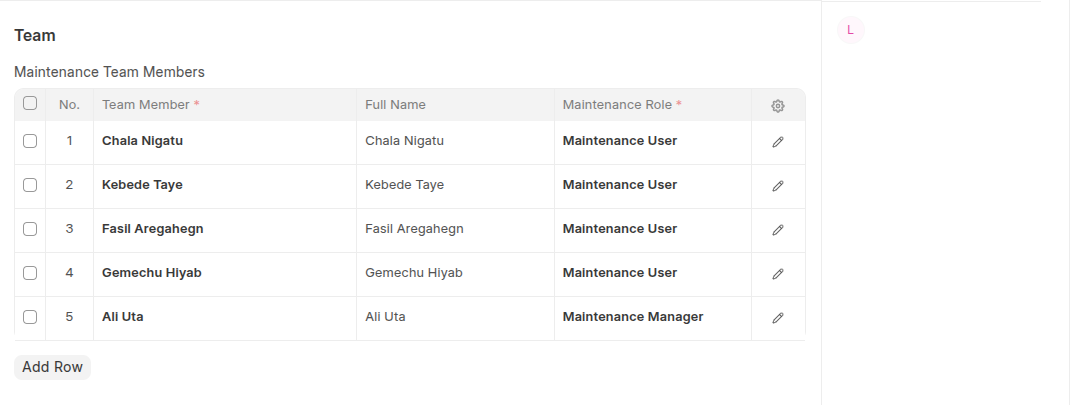
Task: Click the Add Row button
Action: (52, 367)
